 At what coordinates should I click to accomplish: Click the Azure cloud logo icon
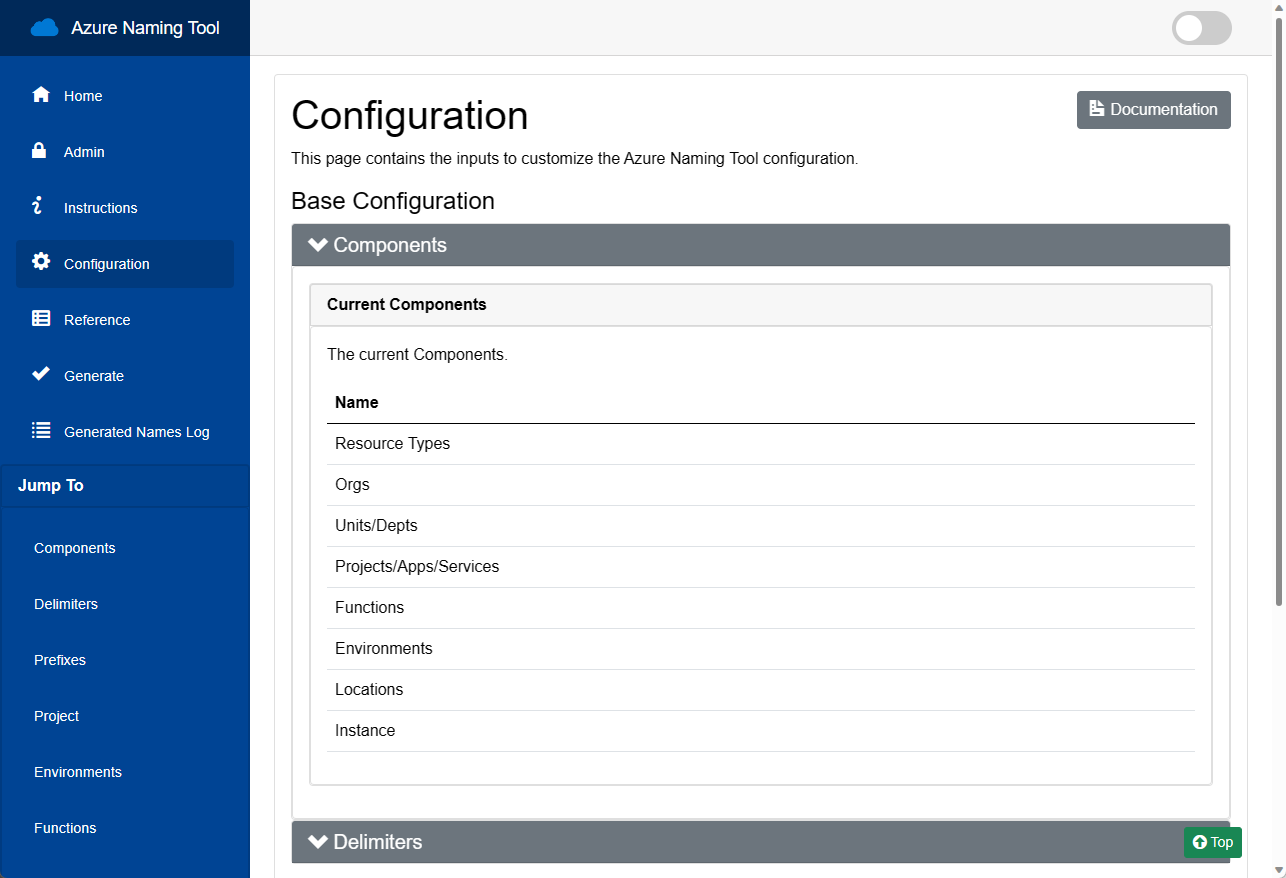[x=44, y=27]
